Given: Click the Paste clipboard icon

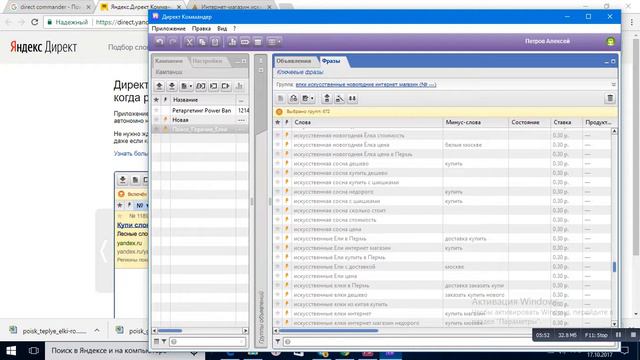Looking at the screenshot, I should point(215,42).
